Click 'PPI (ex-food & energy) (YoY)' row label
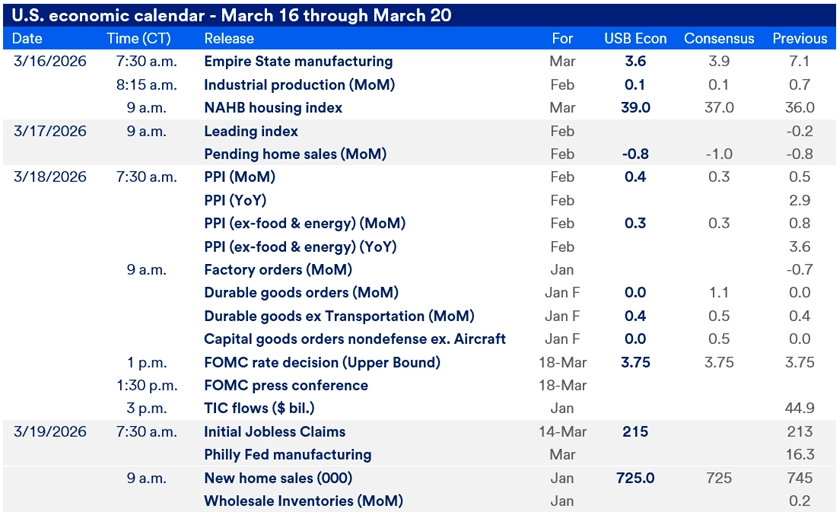This screenshot has height=515, width=840. (x=301, y=247)
